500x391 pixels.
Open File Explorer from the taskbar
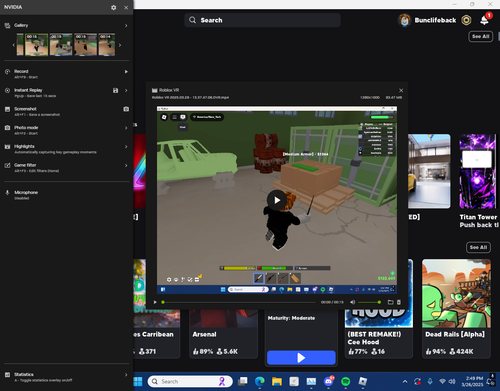(277, 381)
